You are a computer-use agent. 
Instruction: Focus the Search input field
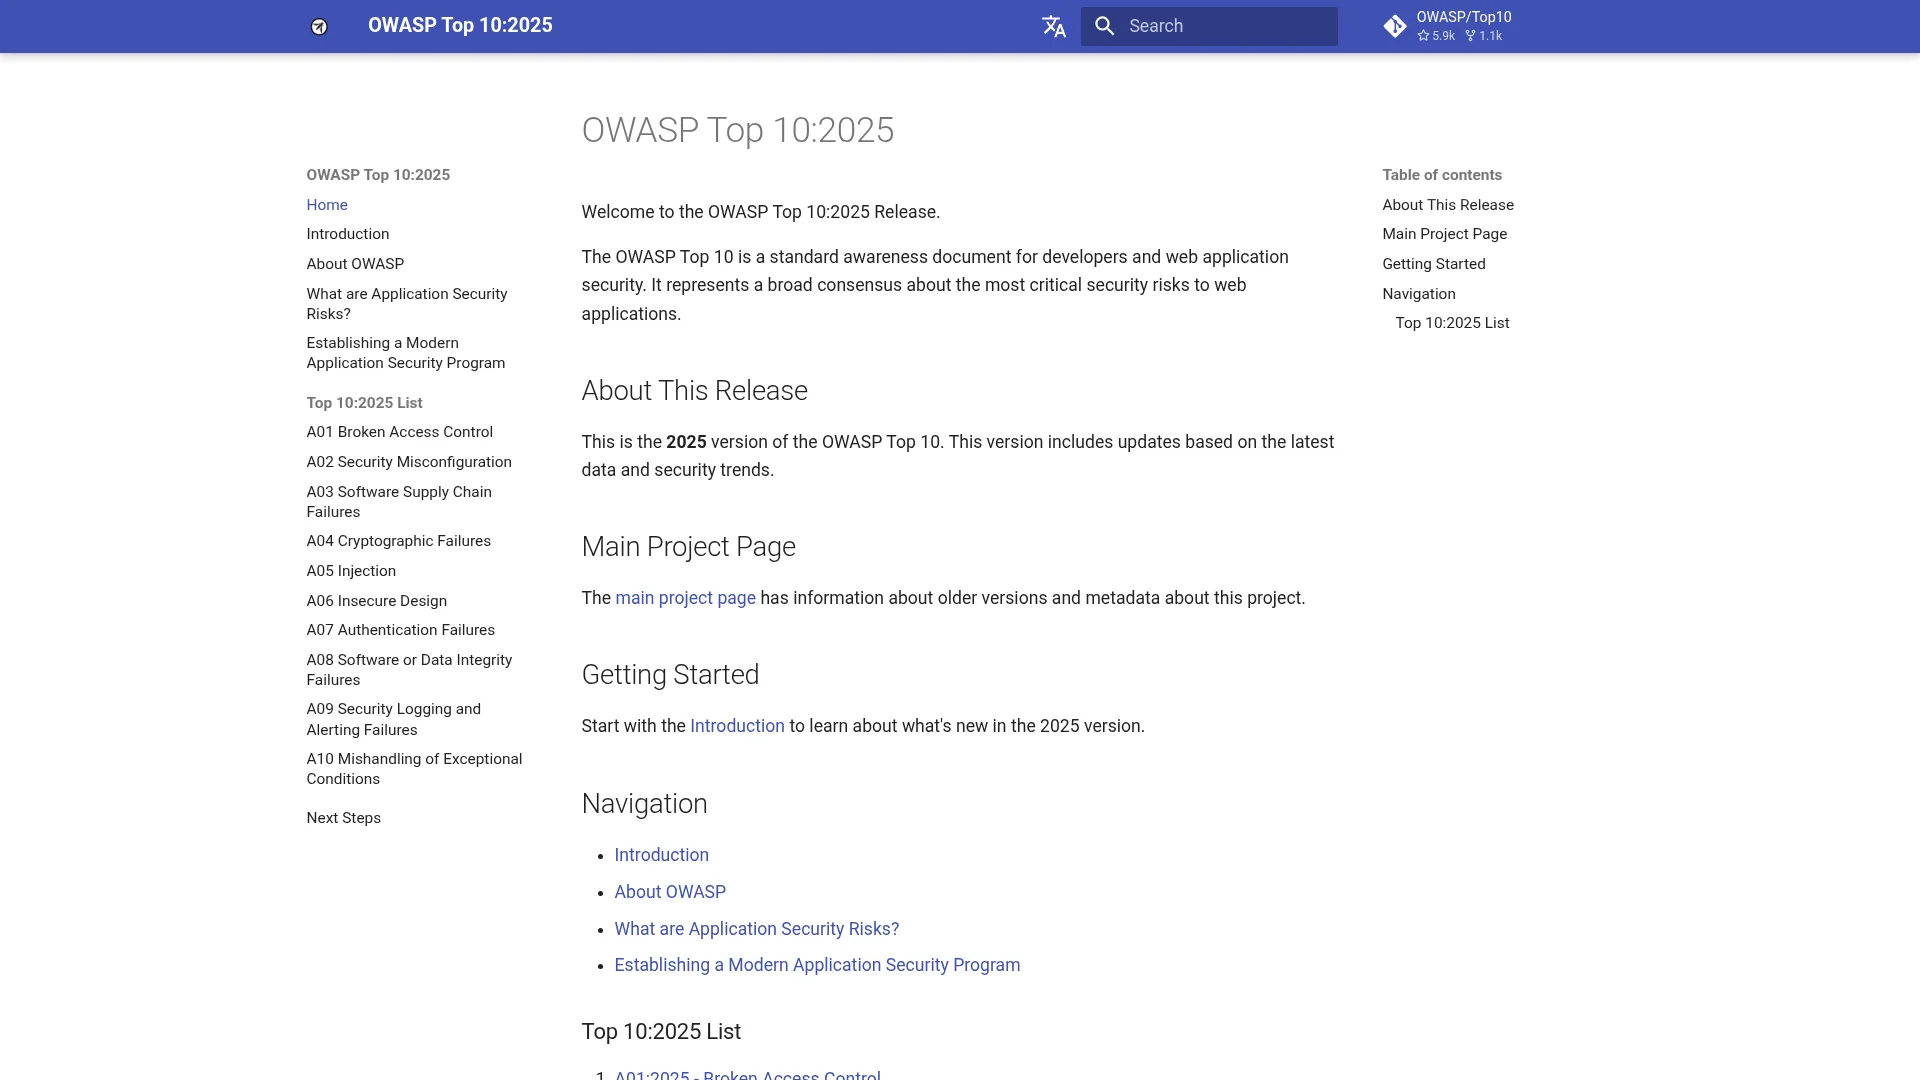click(x=1209, y=26)
